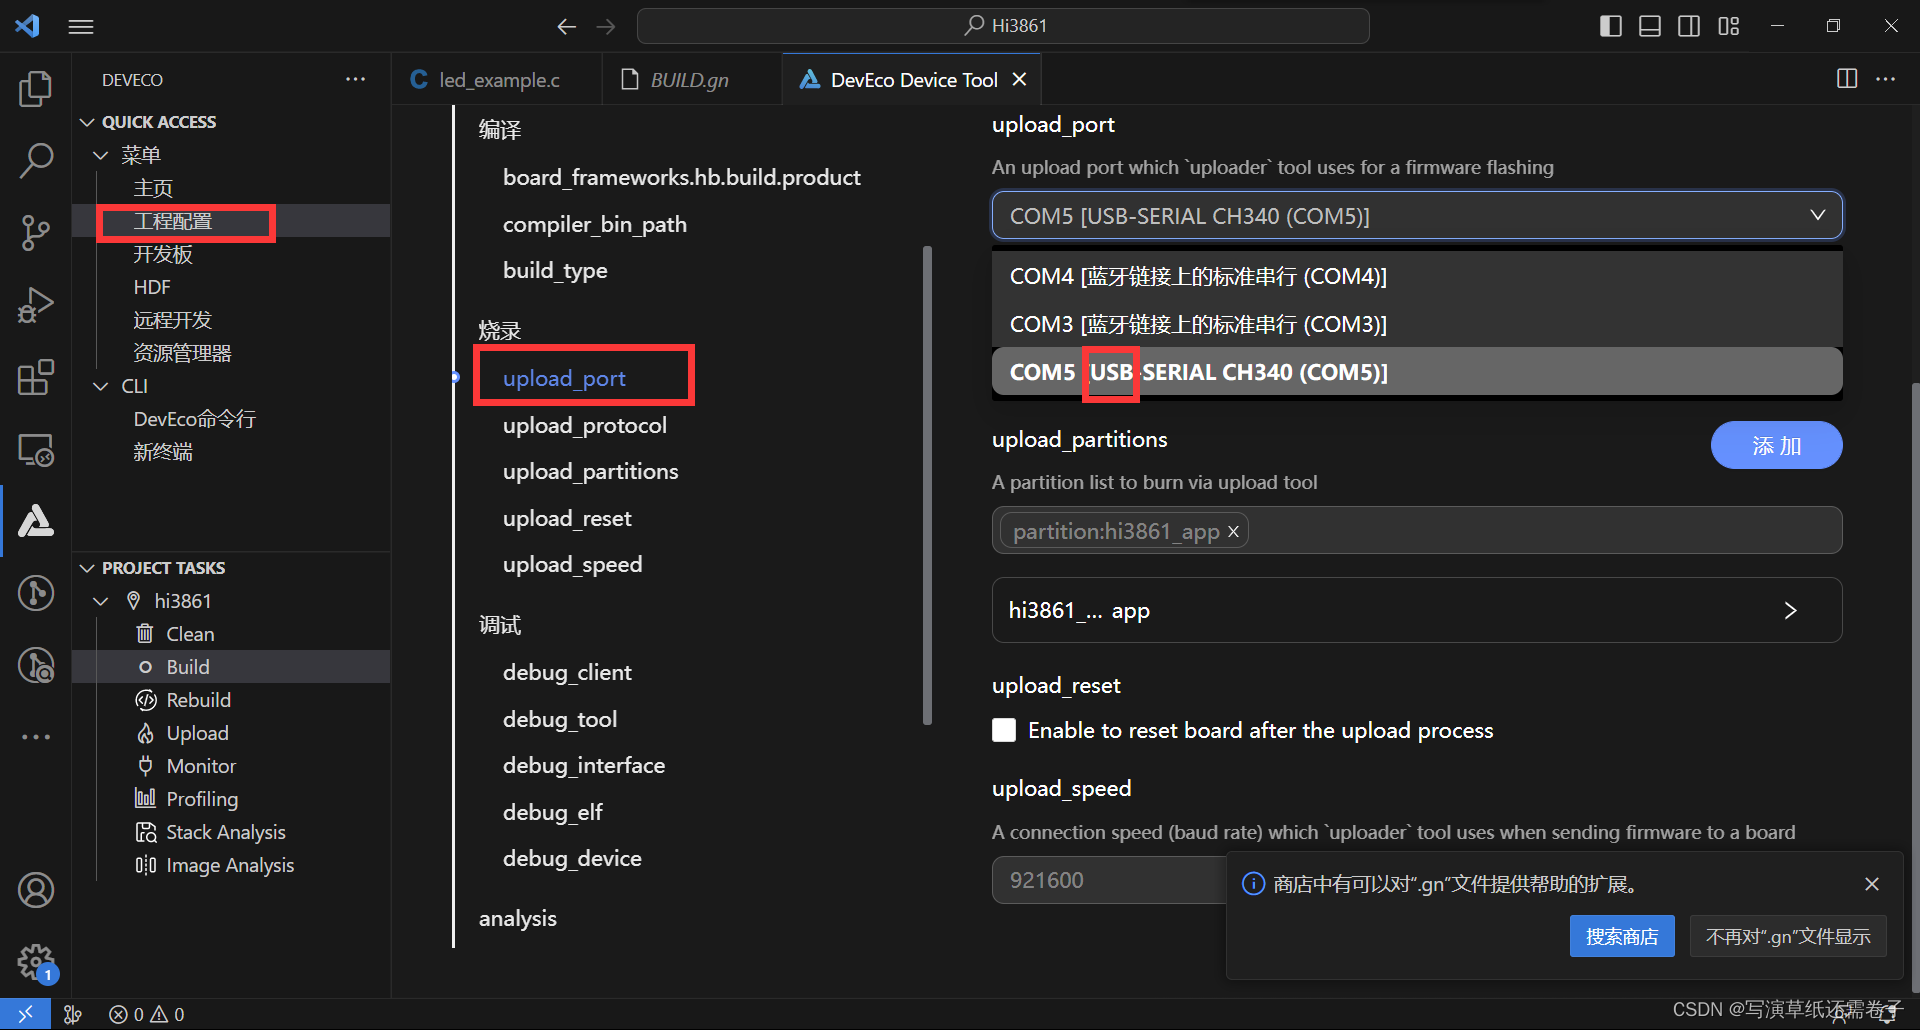Open Image Analysis task

coord(230,865)
